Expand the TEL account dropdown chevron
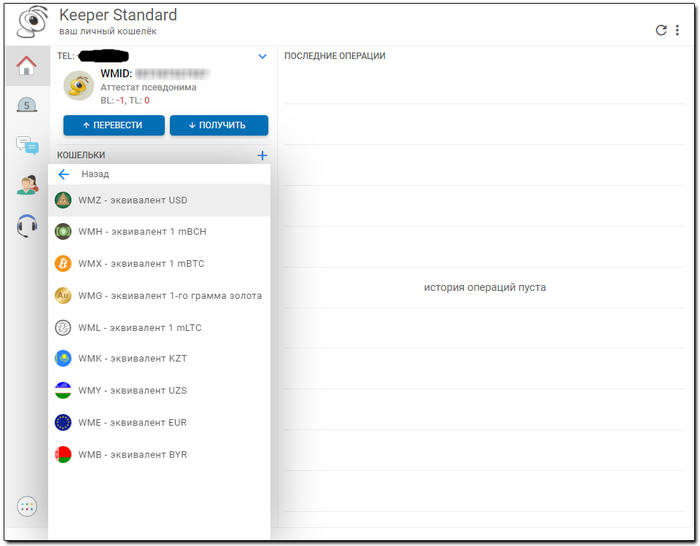700x546 pixels. pyautogui.click(x=262, y=56)
